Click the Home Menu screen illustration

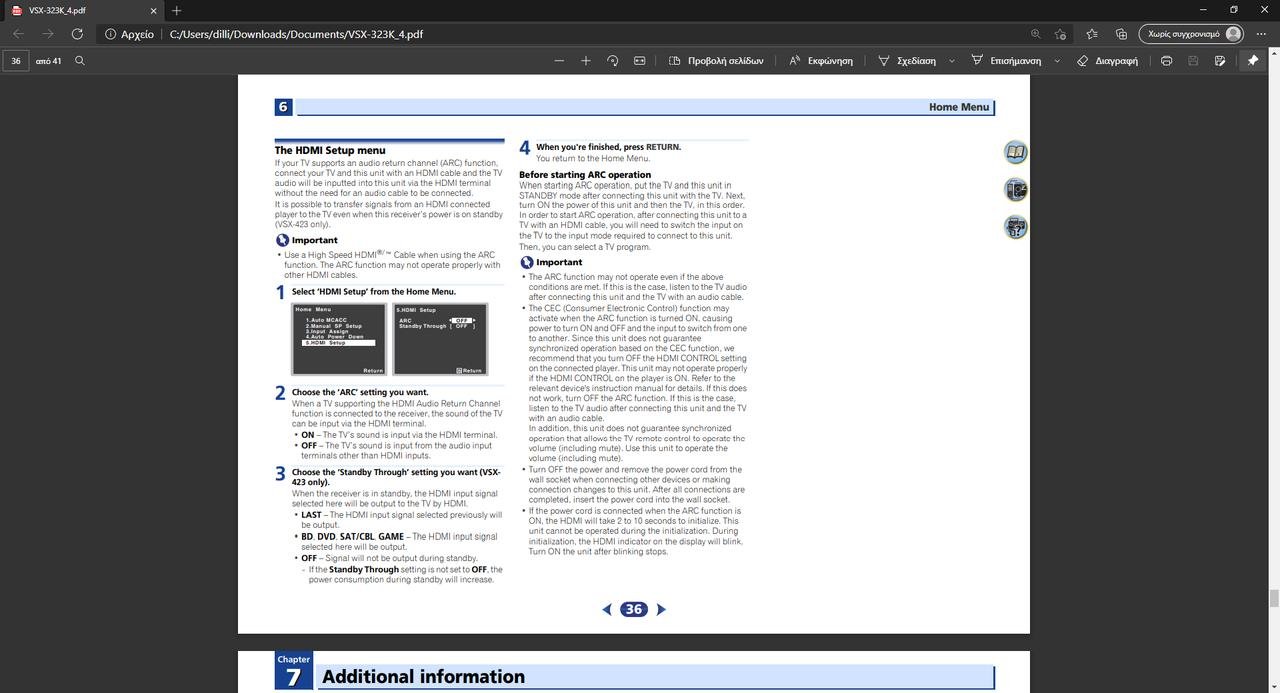[338, 339]
